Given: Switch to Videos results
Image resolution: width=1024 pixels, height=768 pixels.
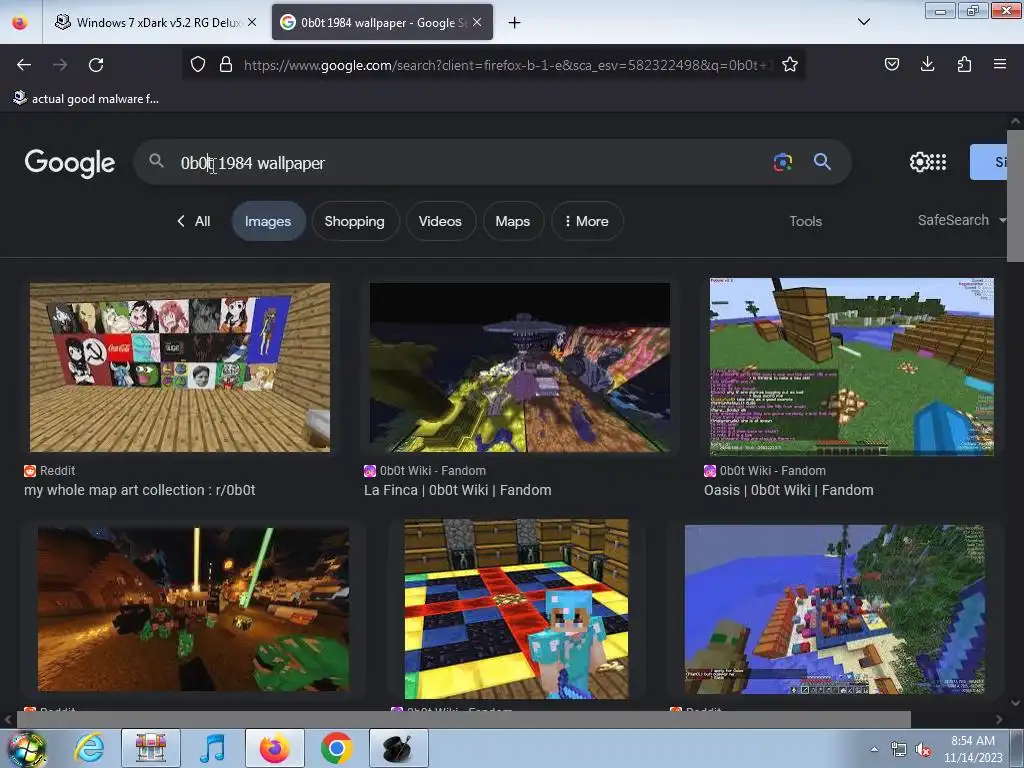Looking at the screenshot, I should coord(440,221).
